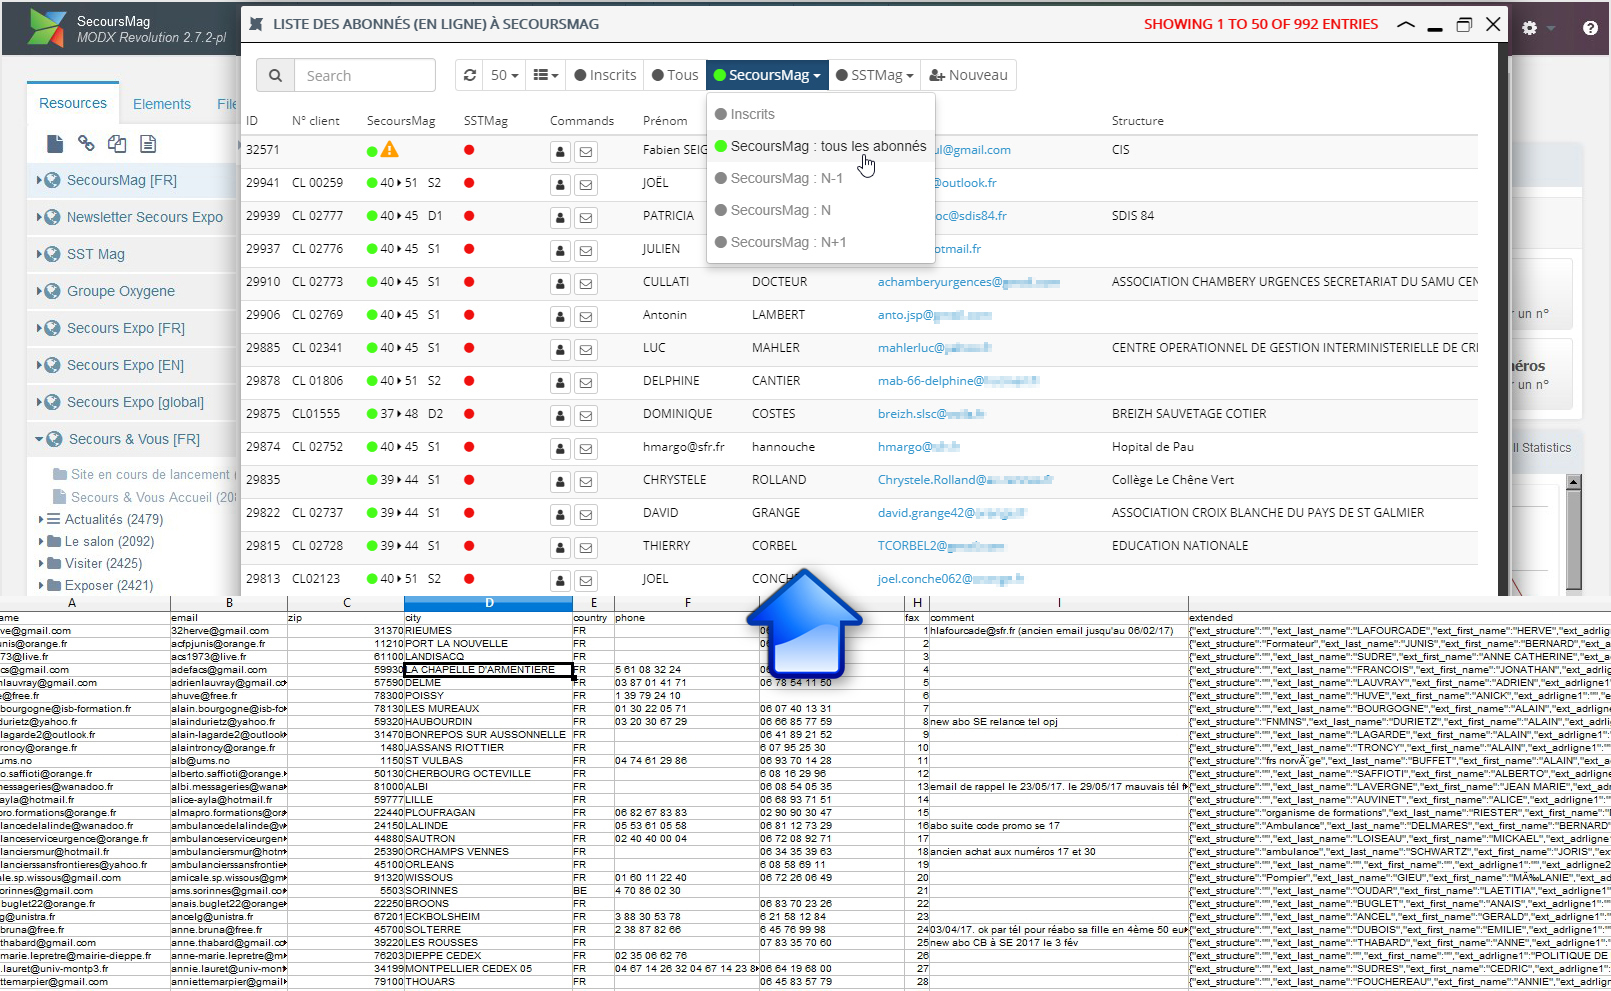Open the mahlerluc email link

934,348
